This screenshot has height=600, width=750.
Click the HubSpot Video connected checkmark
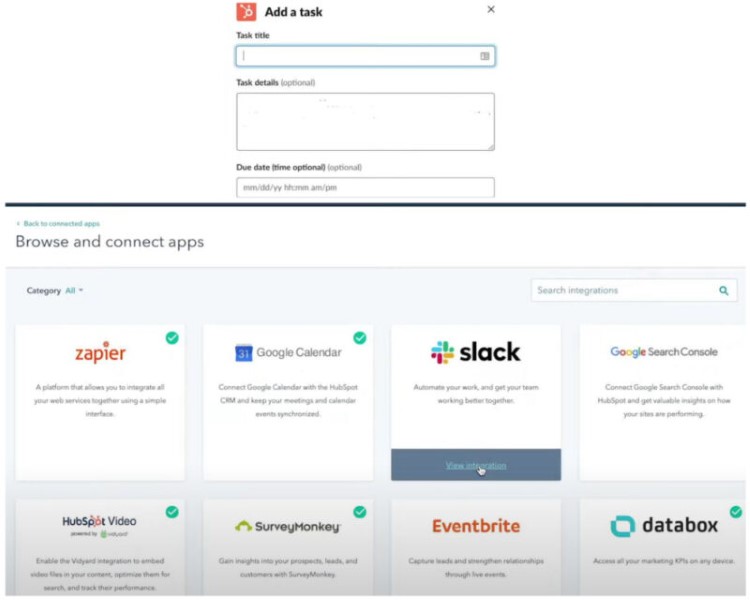(x=172, y=512)
